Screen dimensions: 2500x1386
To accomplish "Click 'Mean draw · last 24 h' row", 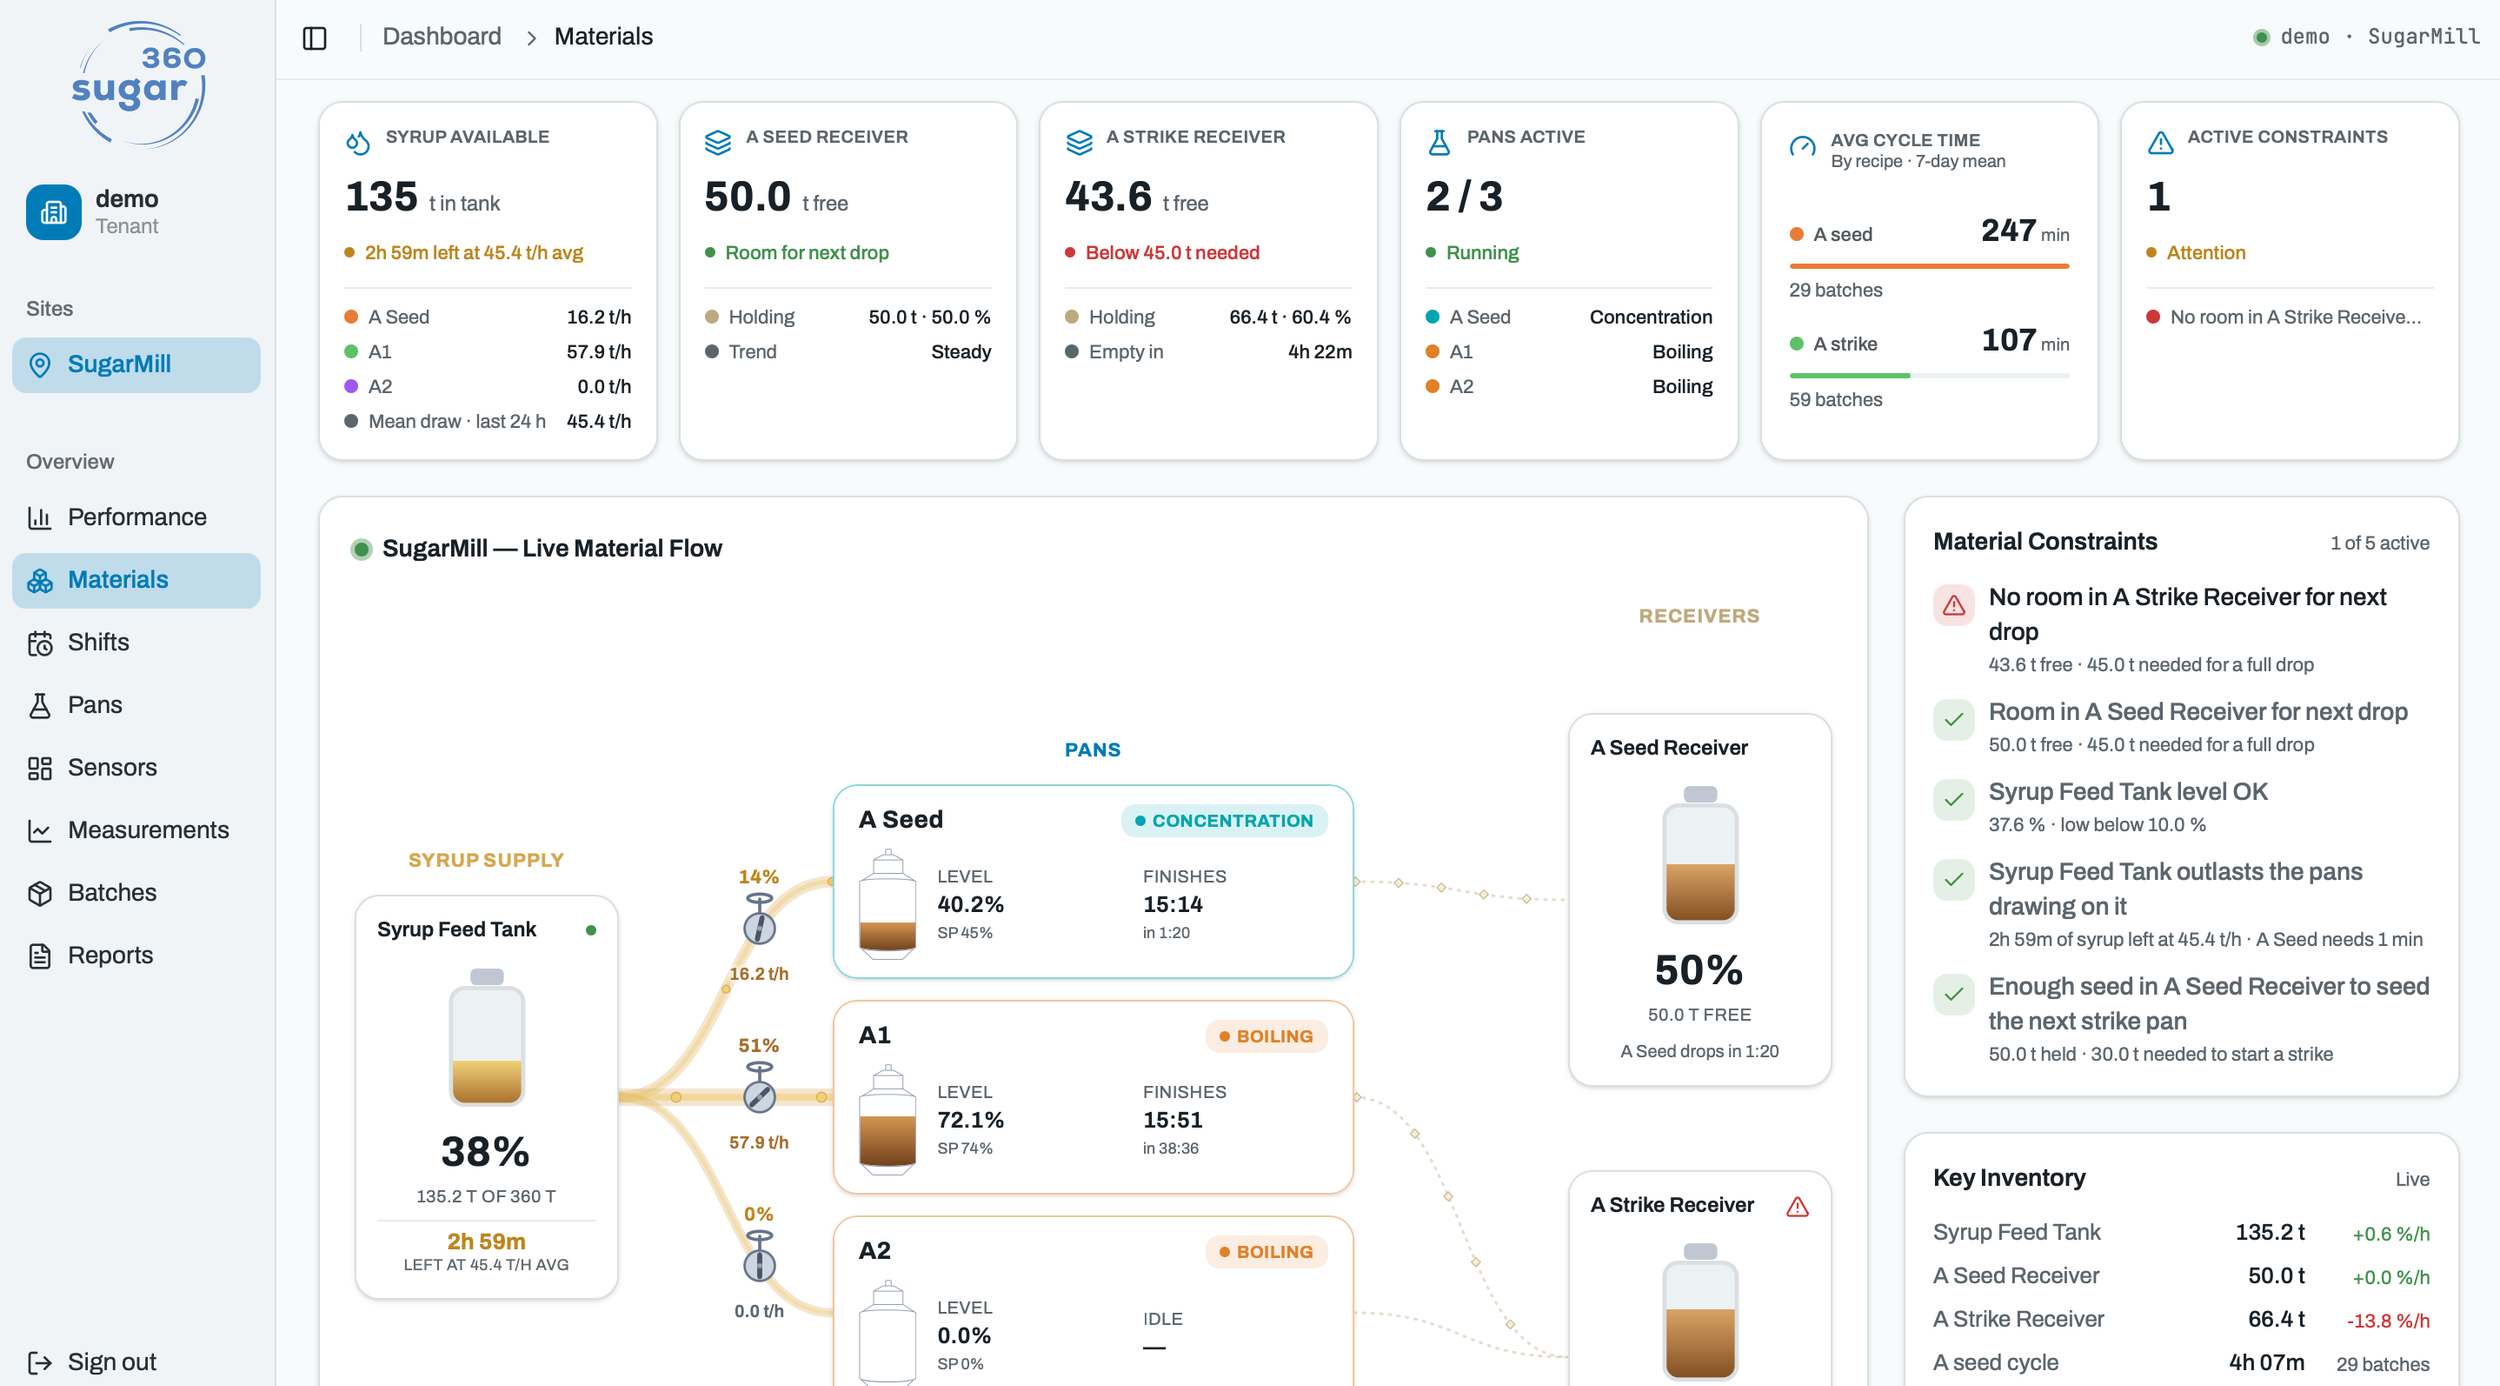I will pyautogui.click(x=488, y=422).
